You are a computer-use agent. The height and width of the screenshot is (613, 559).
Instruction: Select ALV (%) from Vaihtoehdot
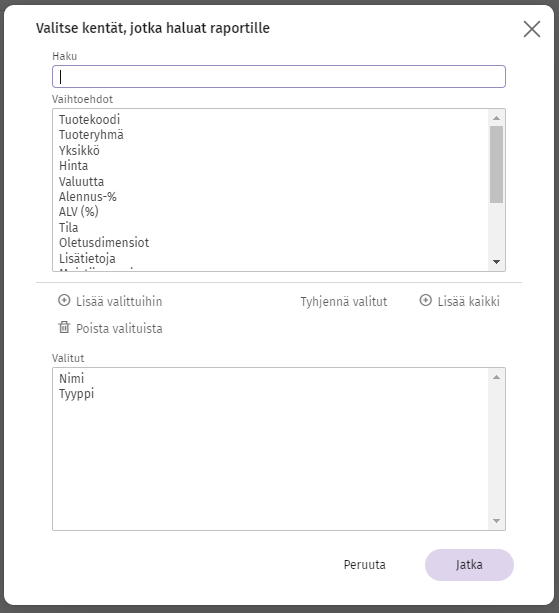(271, 212)
